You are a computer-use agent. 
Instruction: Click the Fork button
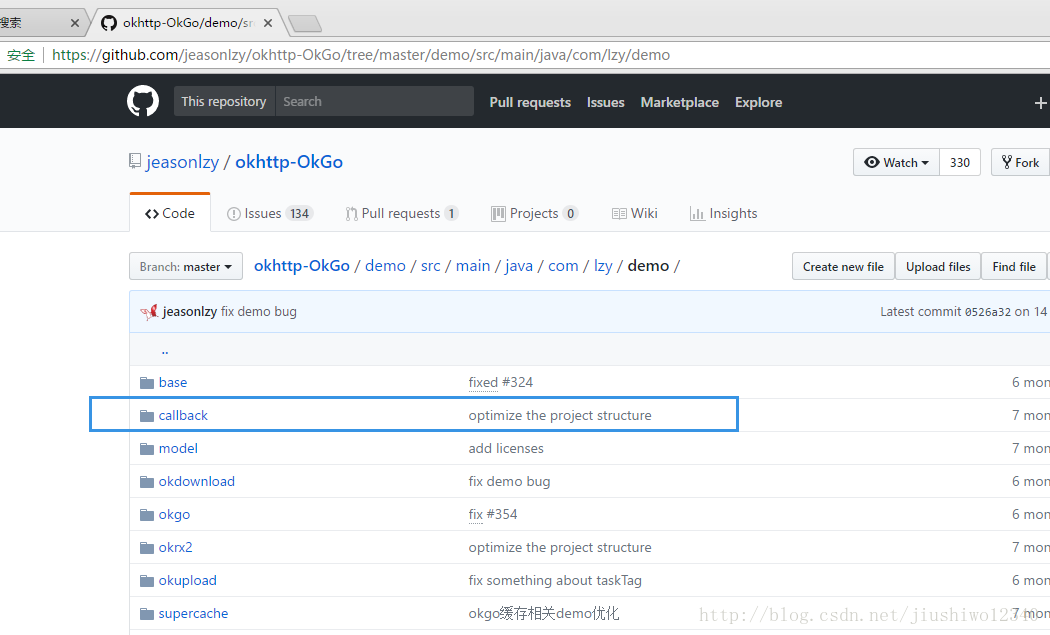pos(1021,162)
